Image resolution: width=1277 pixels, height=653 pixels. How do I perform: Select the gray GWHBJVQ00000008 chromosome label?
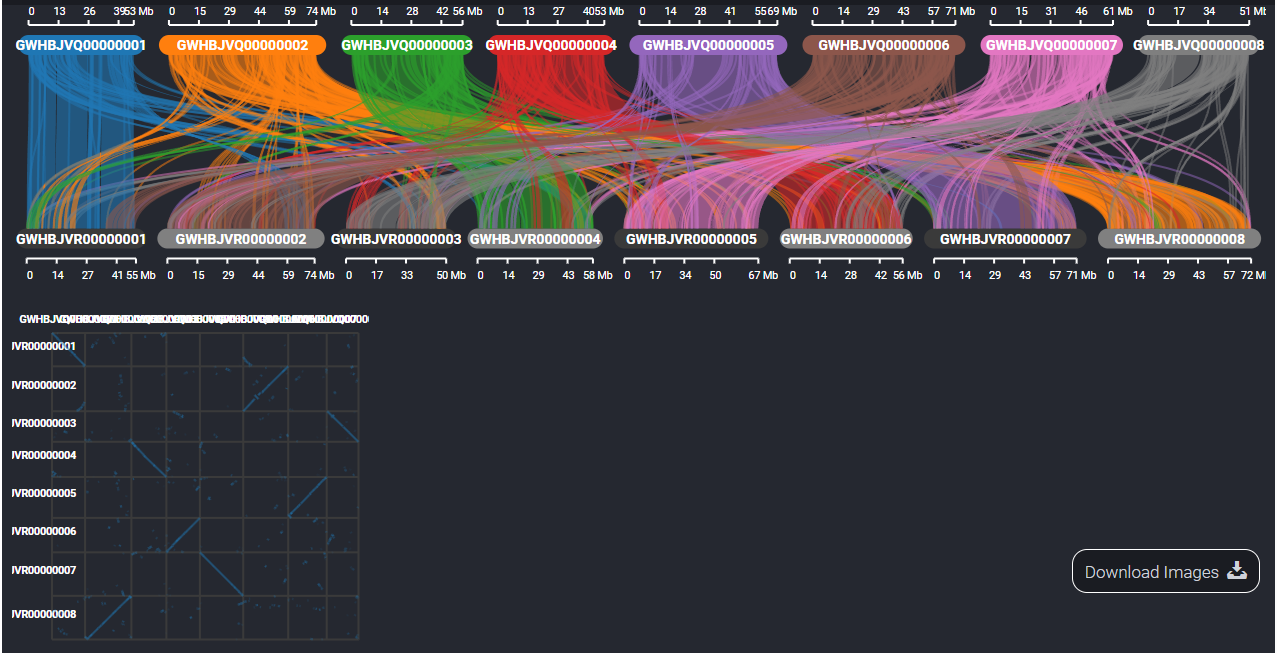point(1197,46)
